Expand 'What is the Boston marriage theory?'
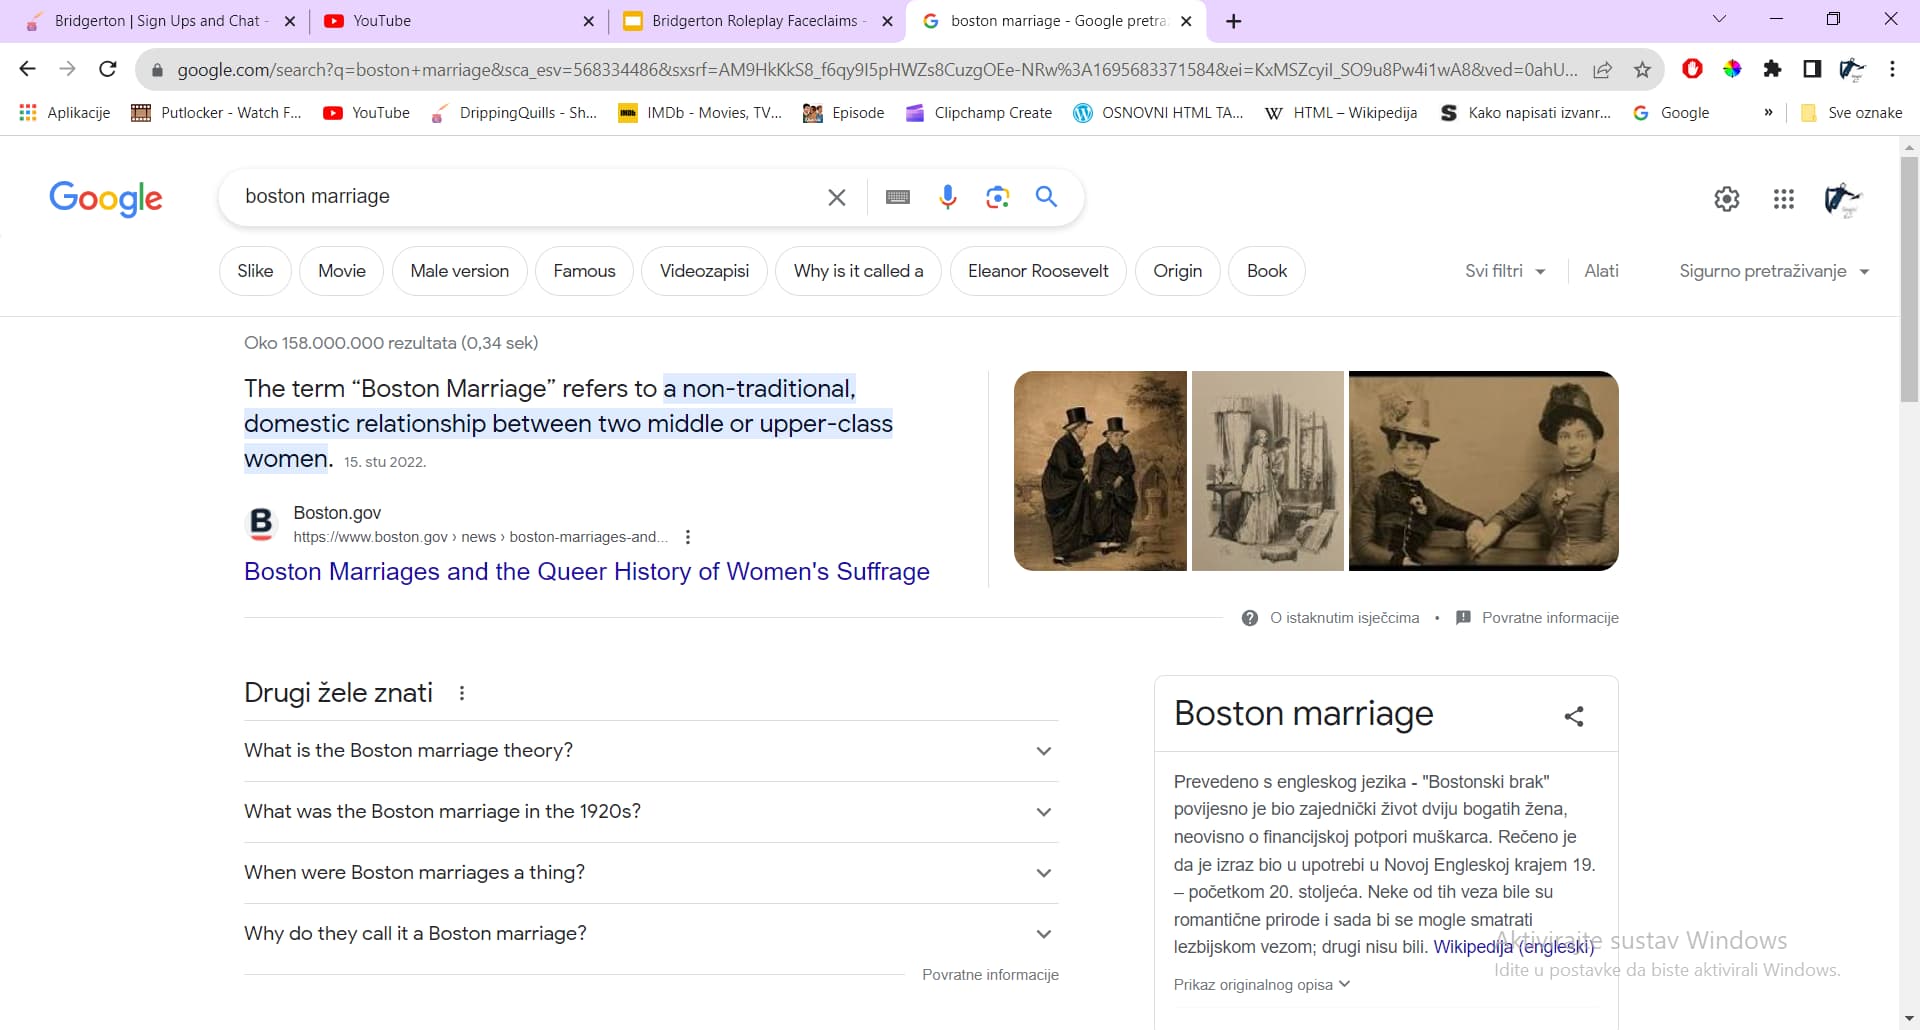 pos(651,751)
